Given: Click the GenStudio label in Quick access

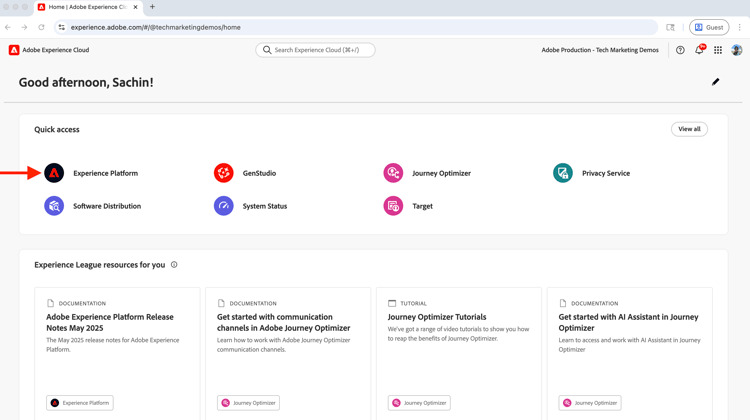Looking at the screenshot, I should 259,173.
